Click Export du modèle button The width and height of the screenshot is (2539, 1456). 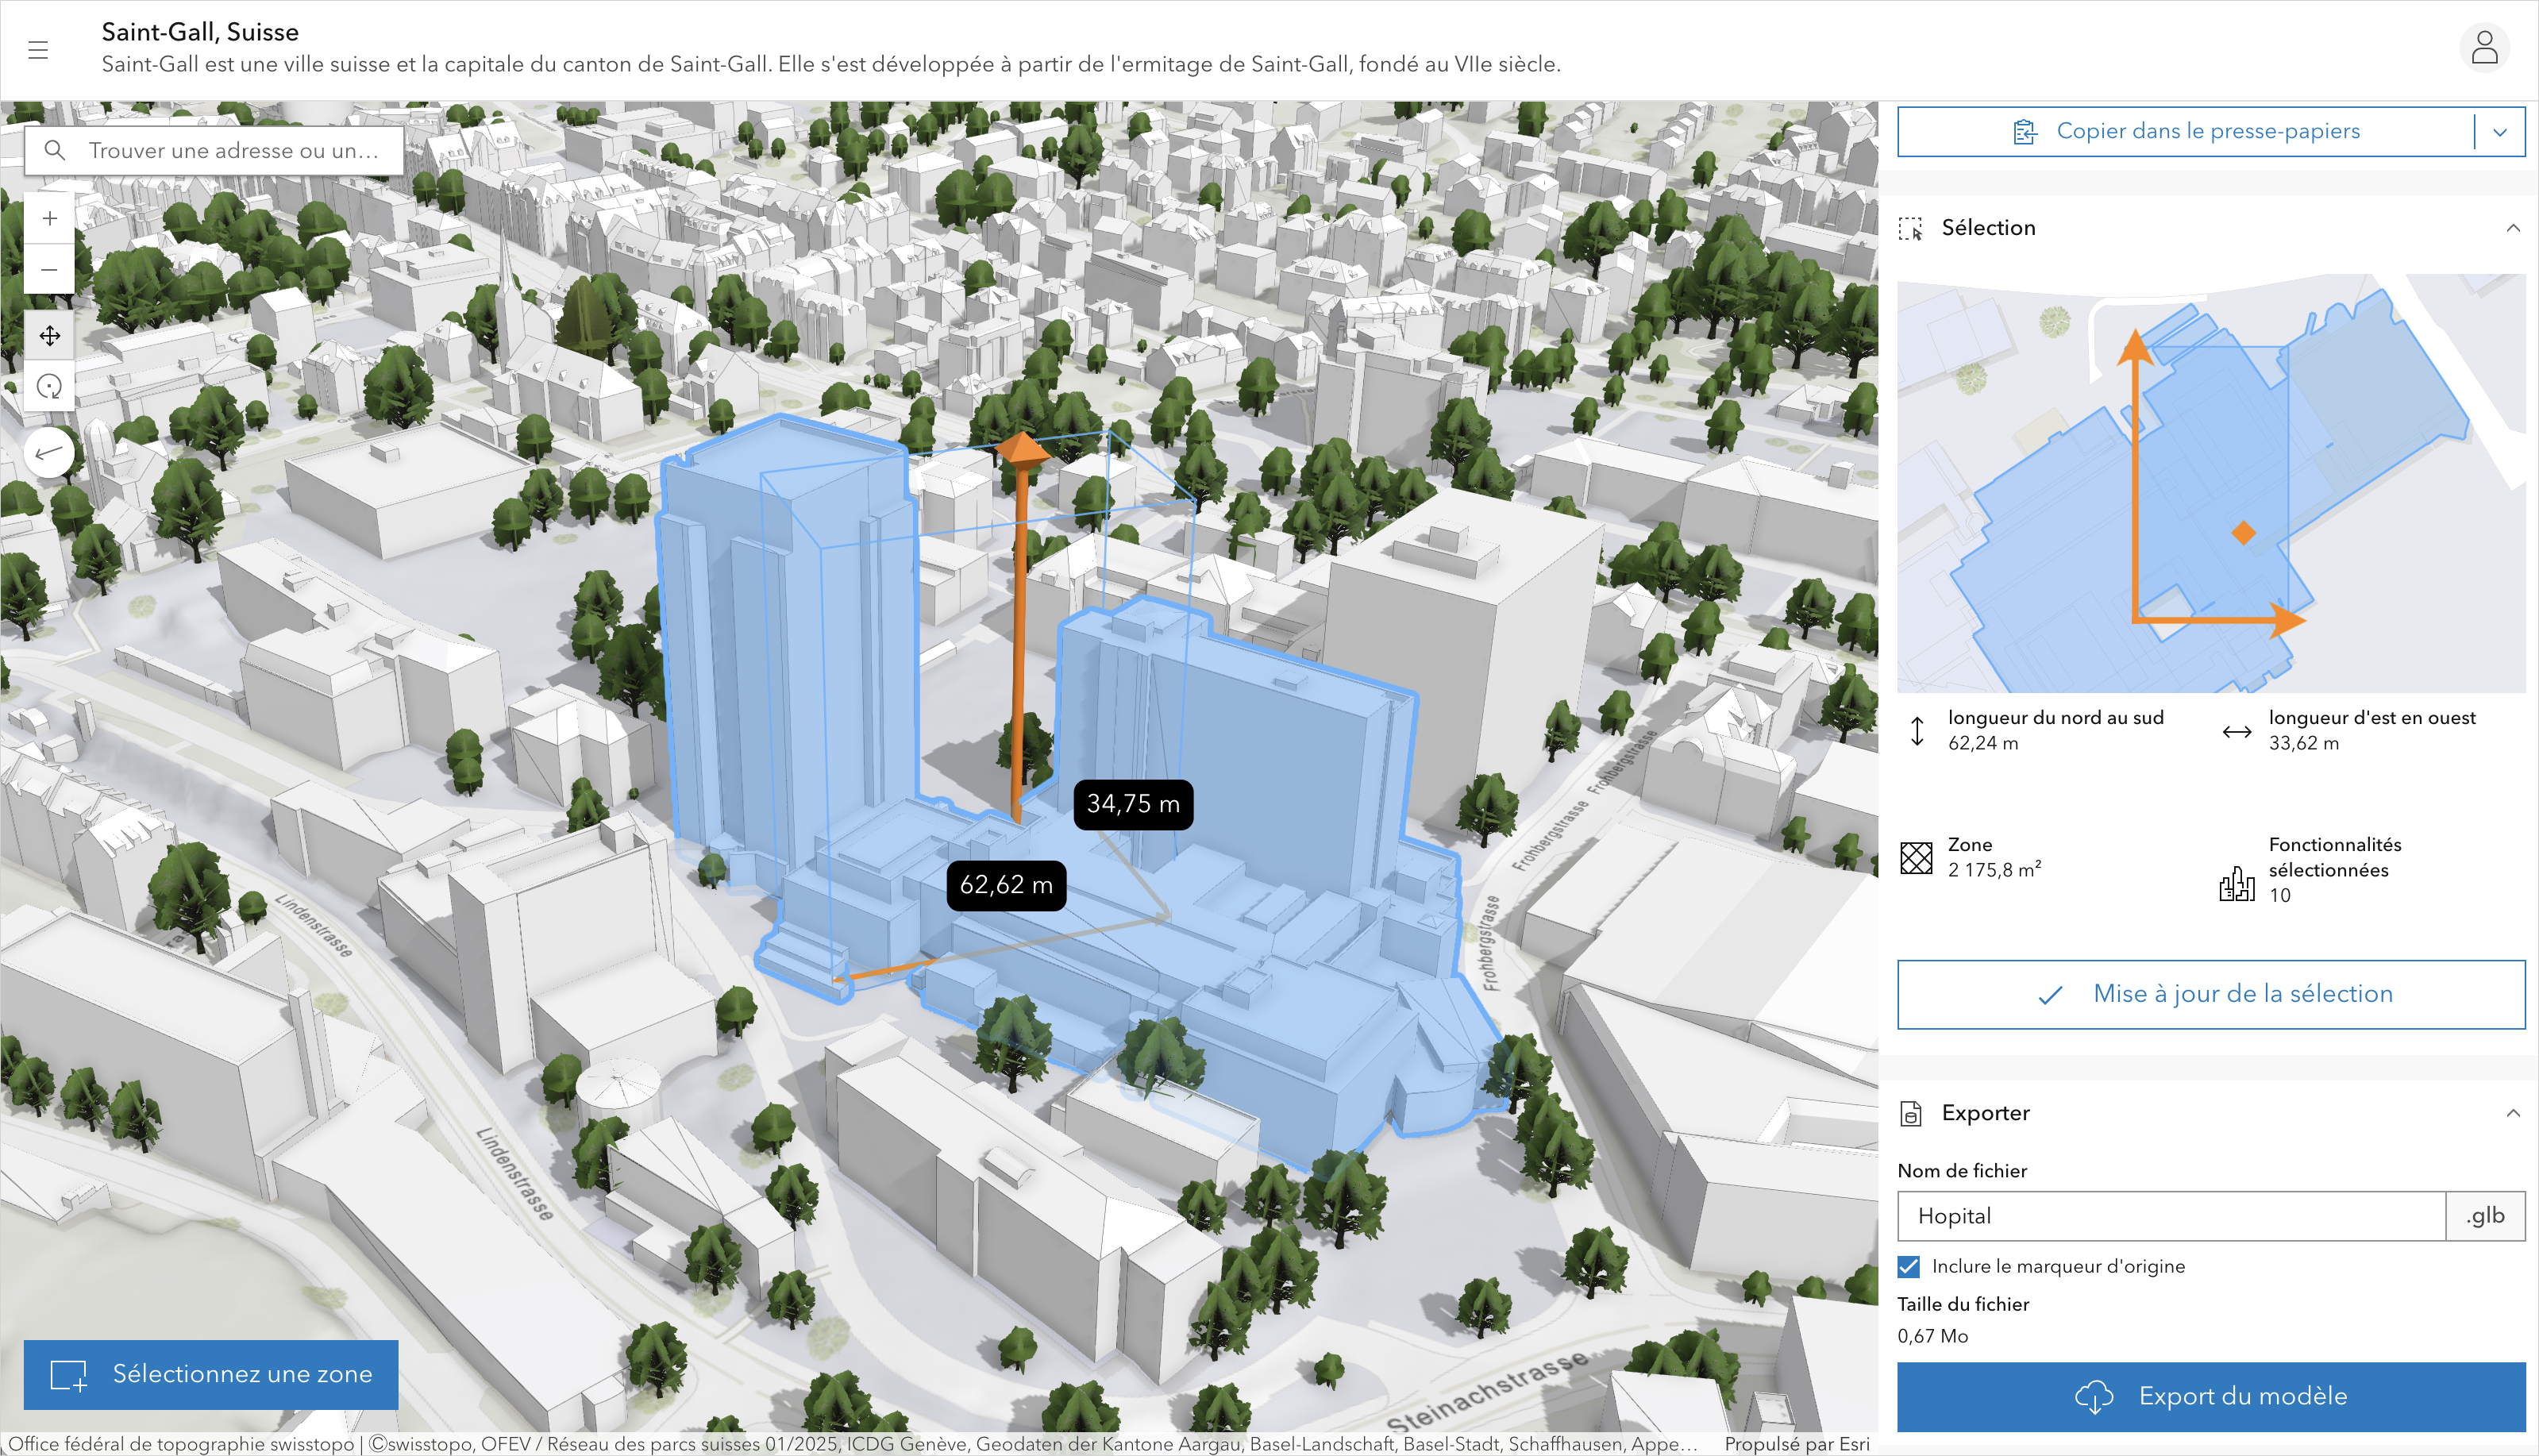2211,1396
